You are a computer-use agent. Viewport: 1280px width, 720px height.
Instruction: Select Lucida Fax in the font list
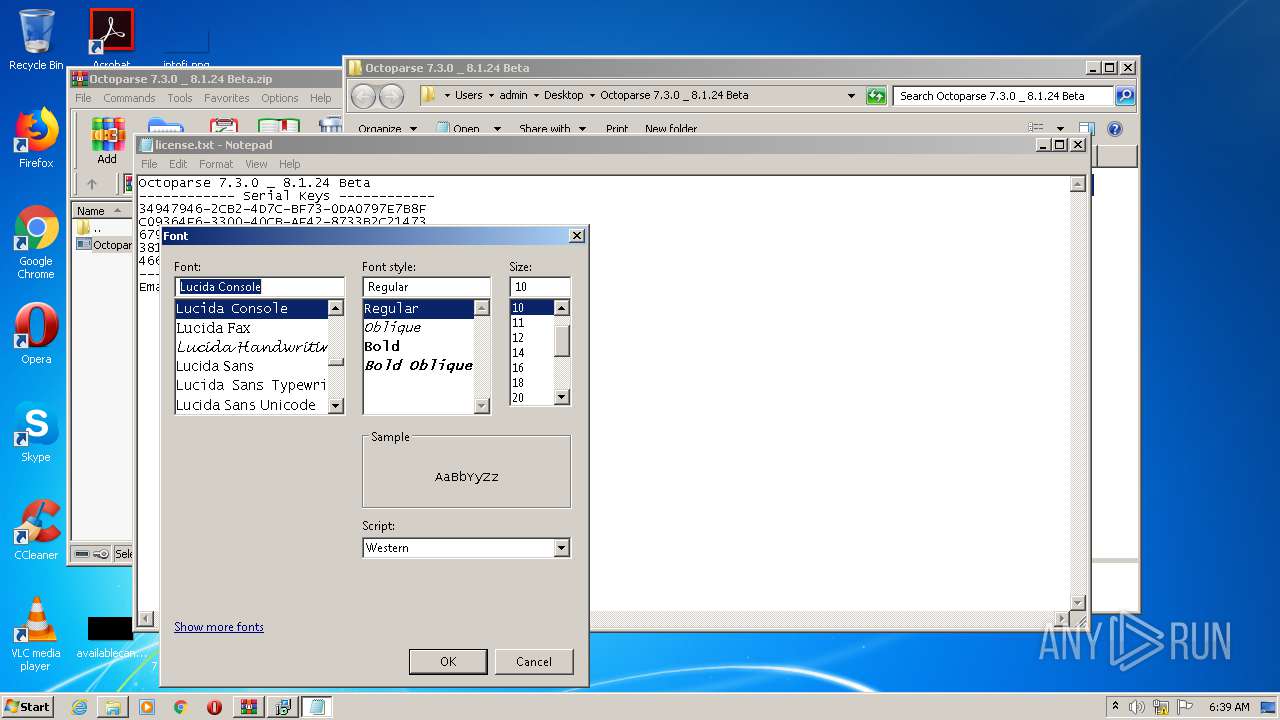[x=252, y=328]
